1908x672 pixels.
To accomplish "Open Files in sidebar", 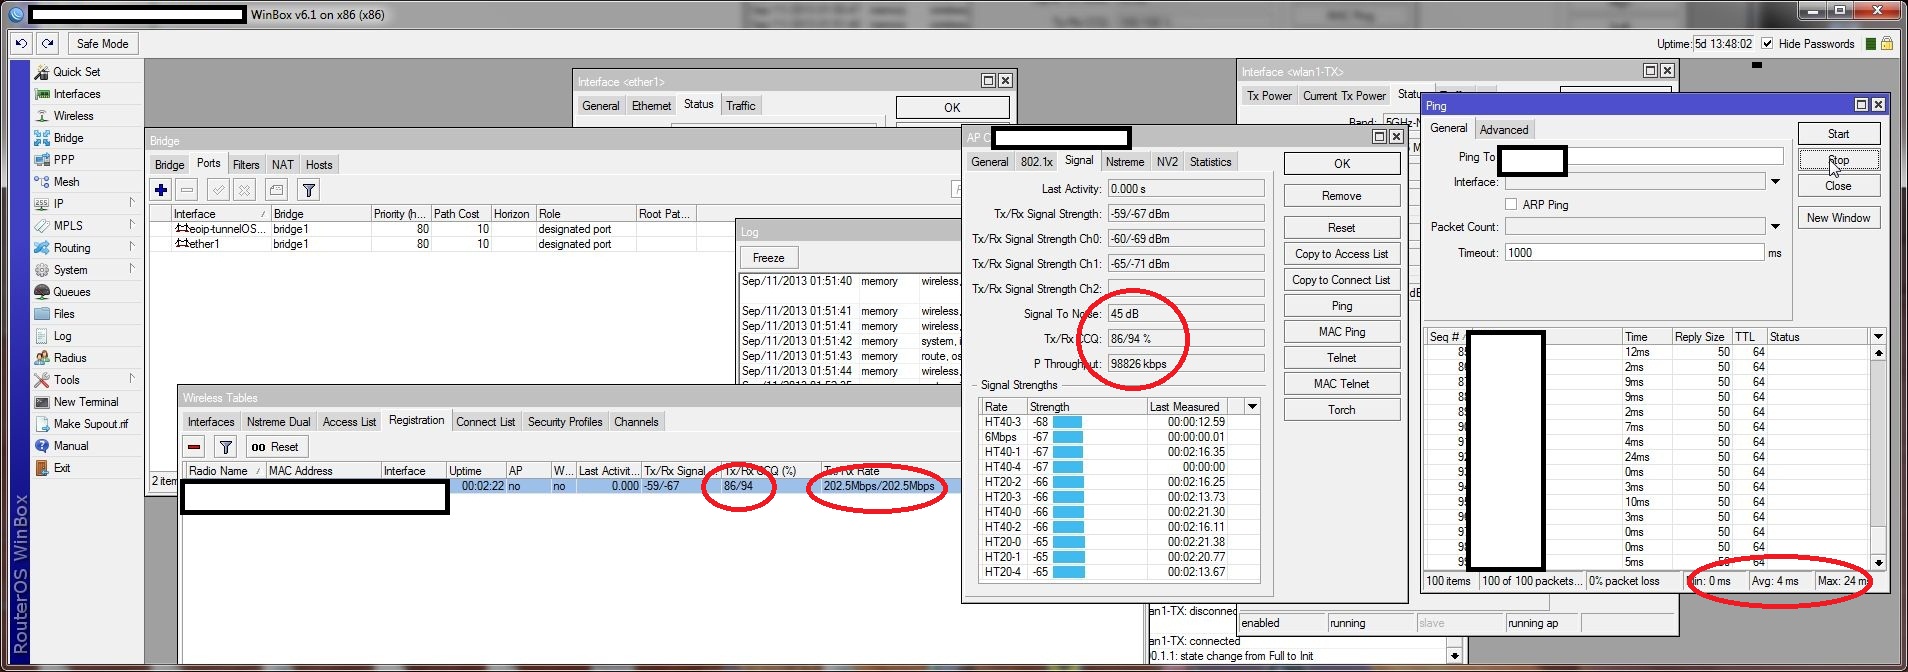I will pos(64,314).
